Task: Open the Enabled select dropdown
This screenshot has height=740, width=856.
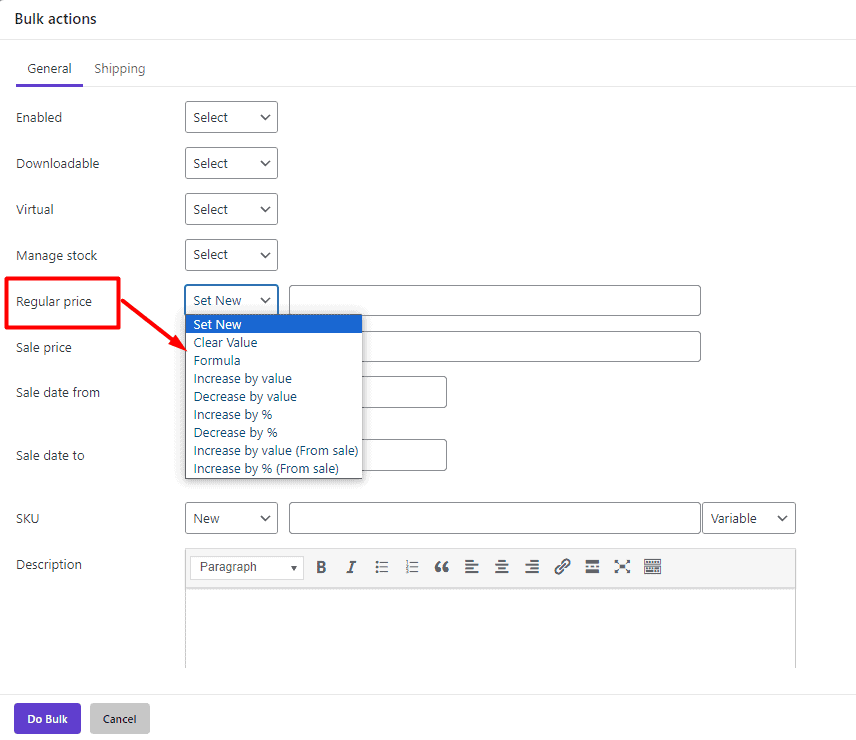Action: 231,117
